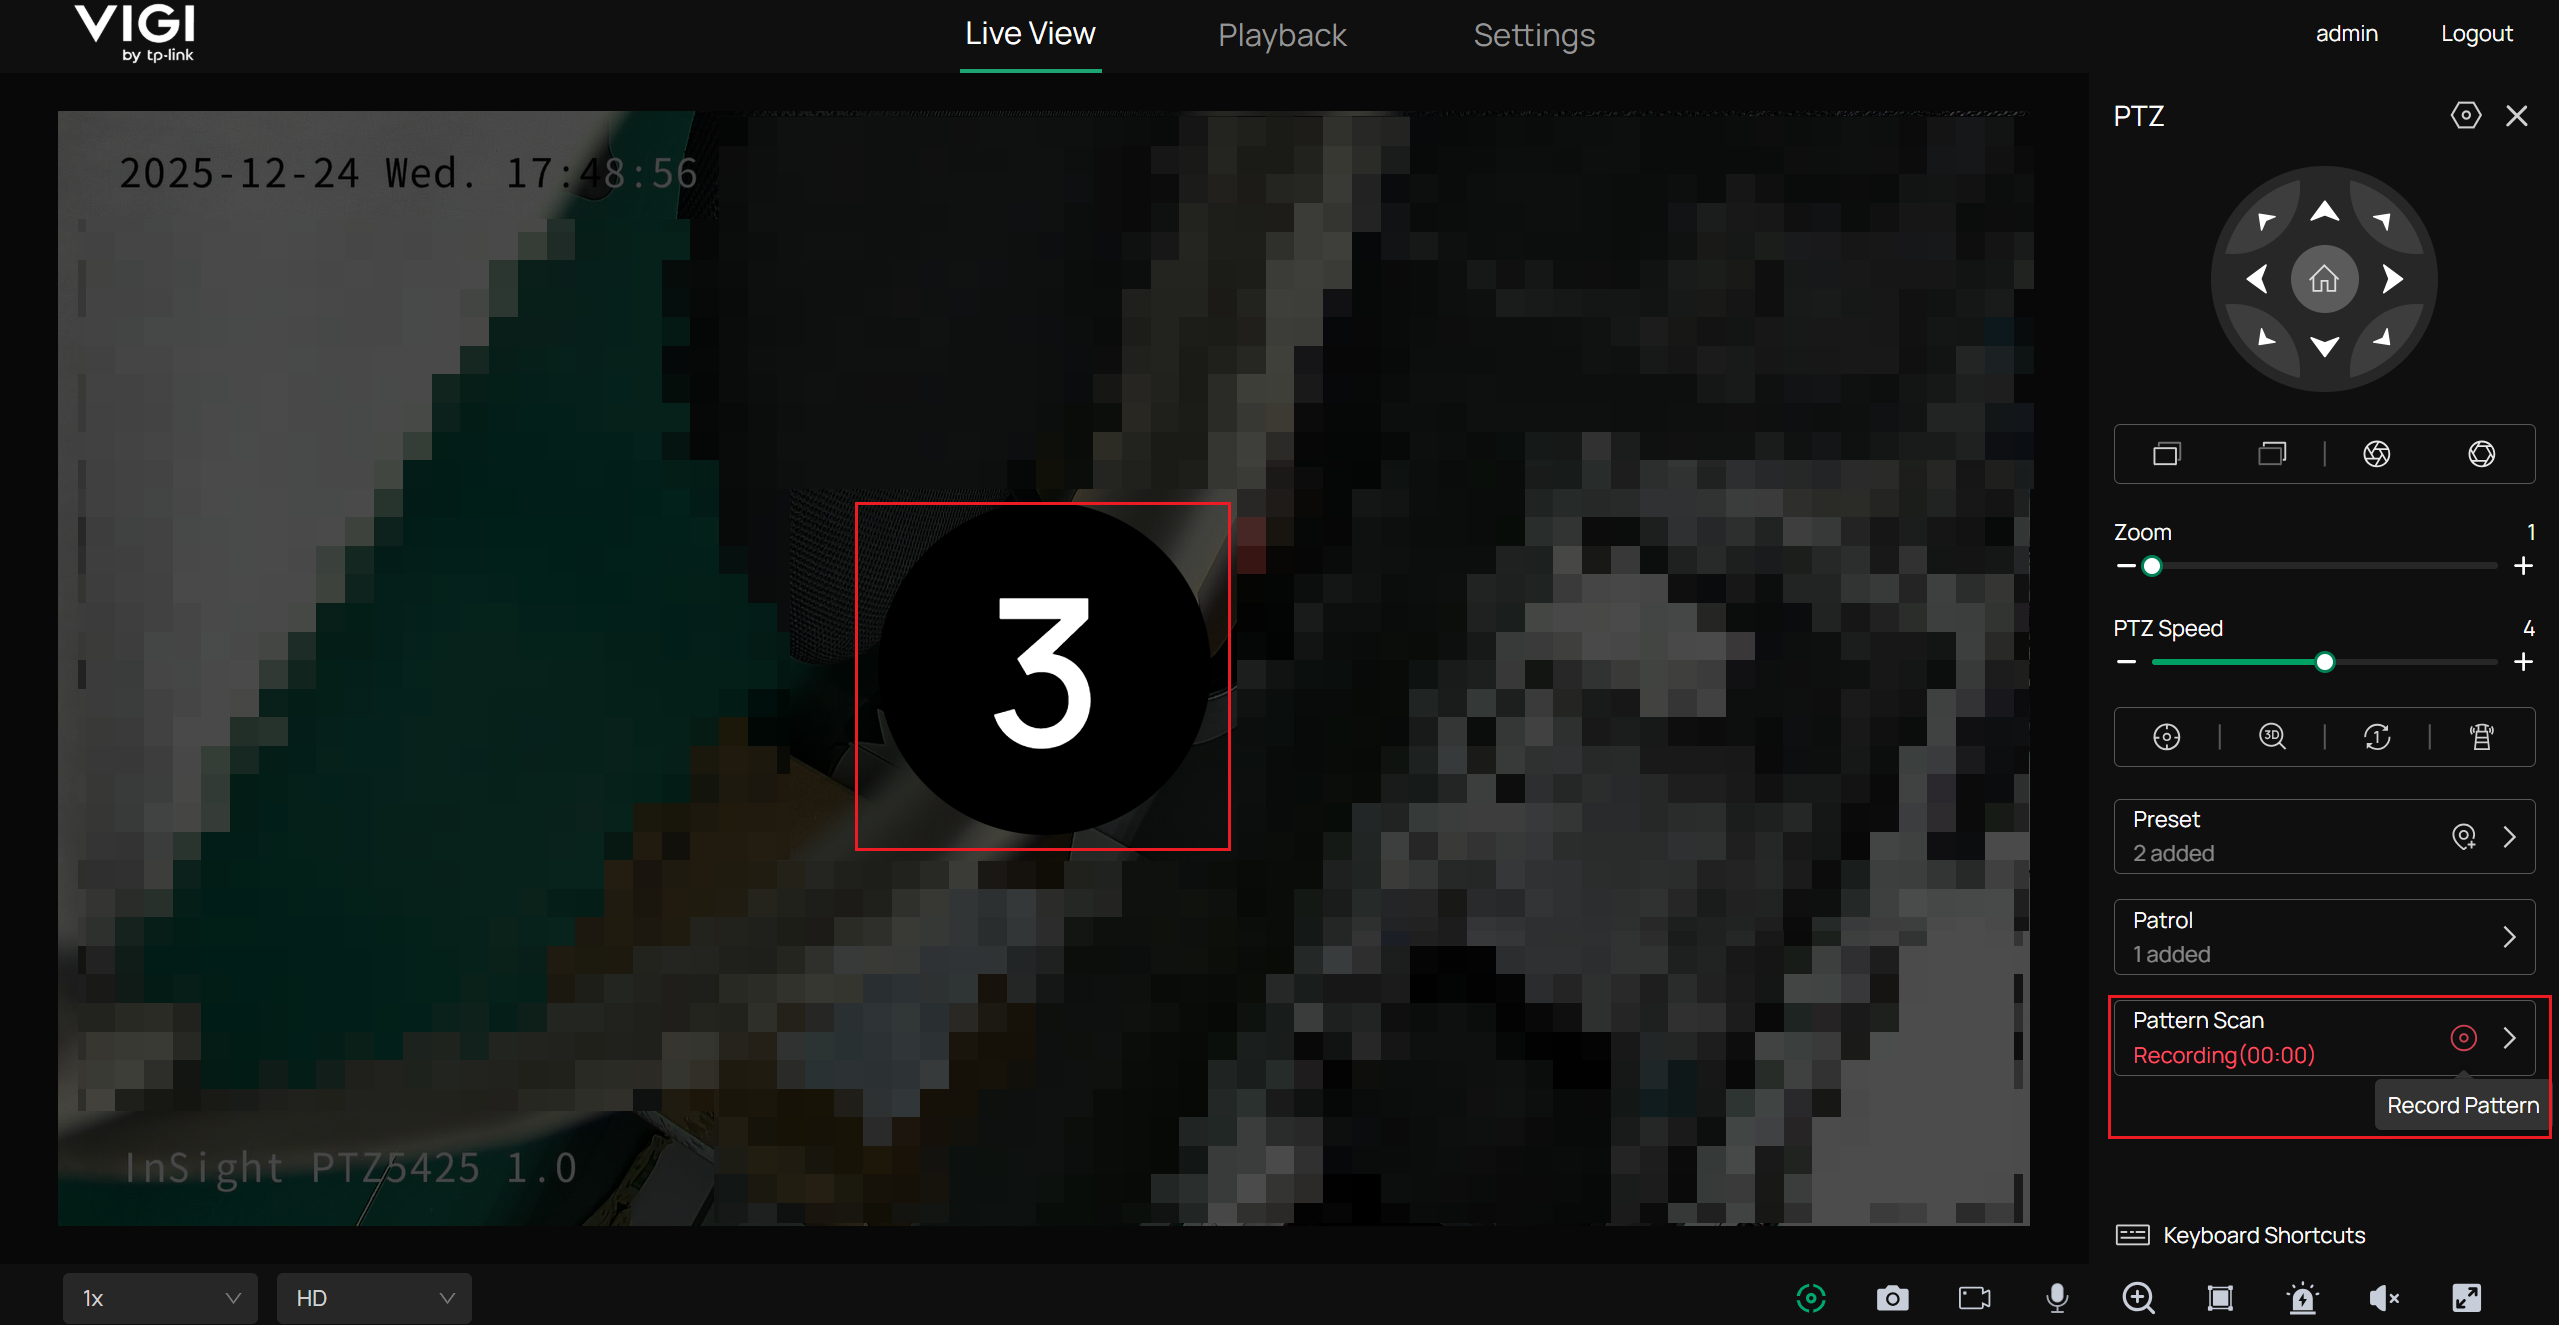Enter fullscreen live view
The width and height of the screenshot is (2559, 1325).
[x=2466, y=1298]
